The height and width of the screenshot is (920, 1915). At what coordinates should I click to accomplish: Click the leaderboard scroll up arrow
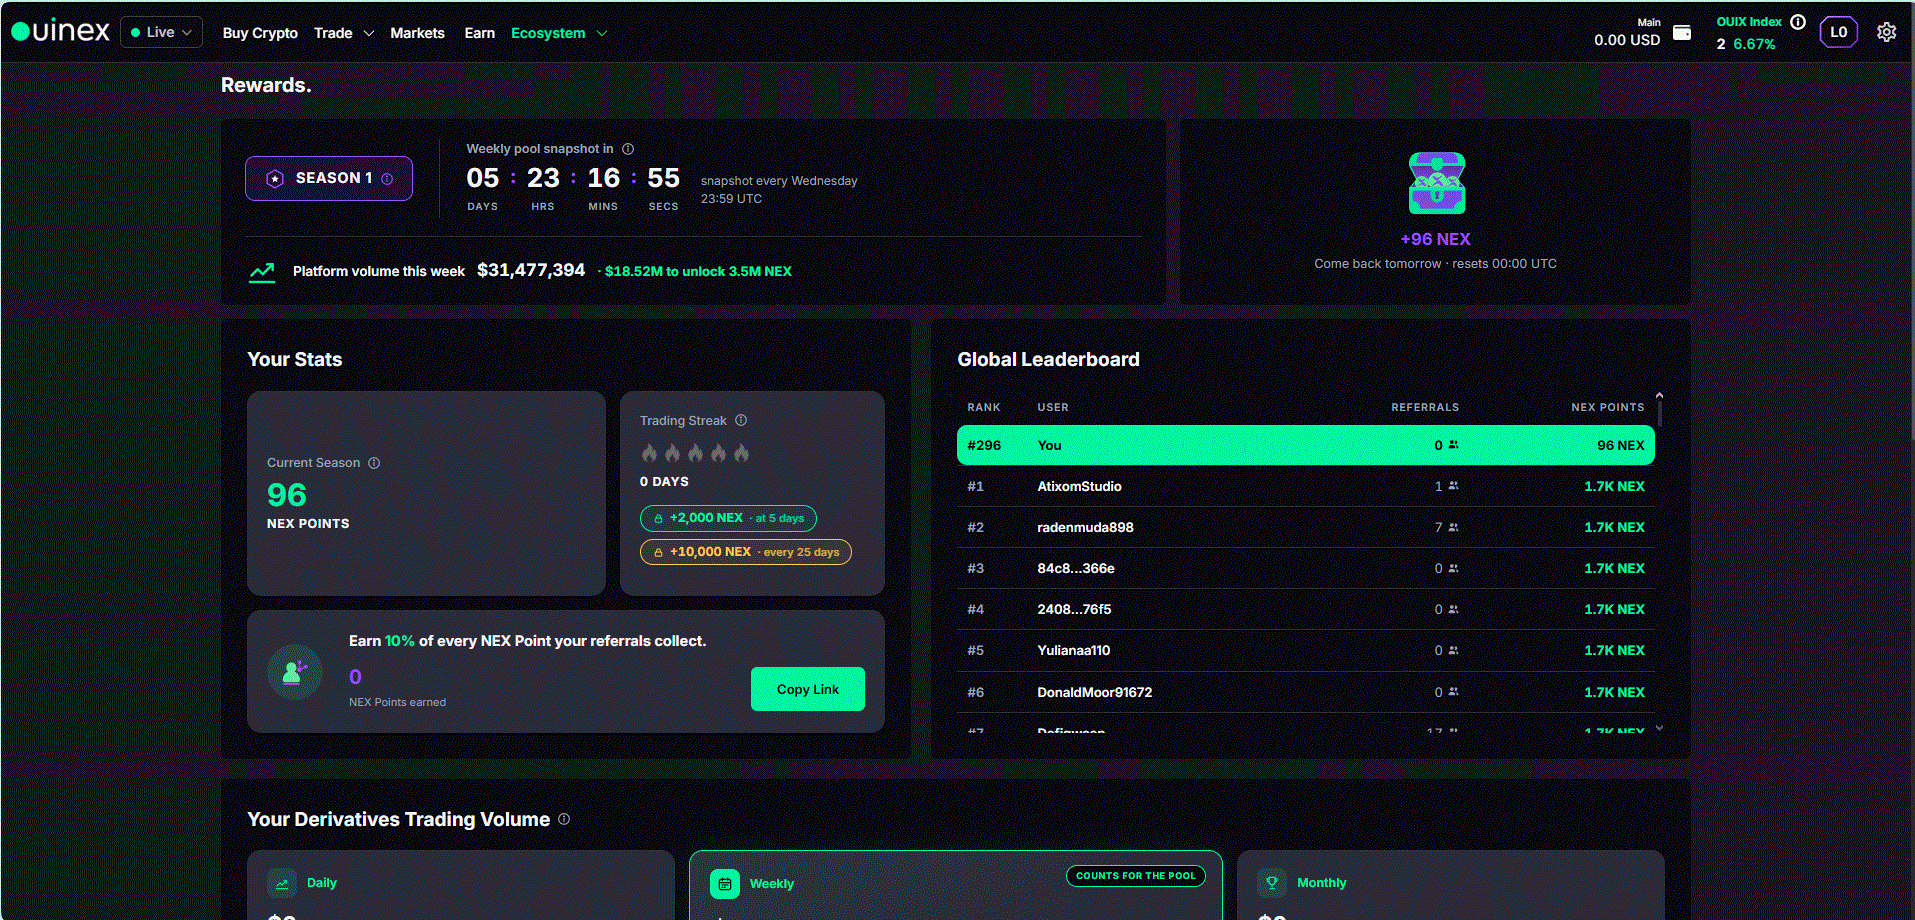(1659, 396)
